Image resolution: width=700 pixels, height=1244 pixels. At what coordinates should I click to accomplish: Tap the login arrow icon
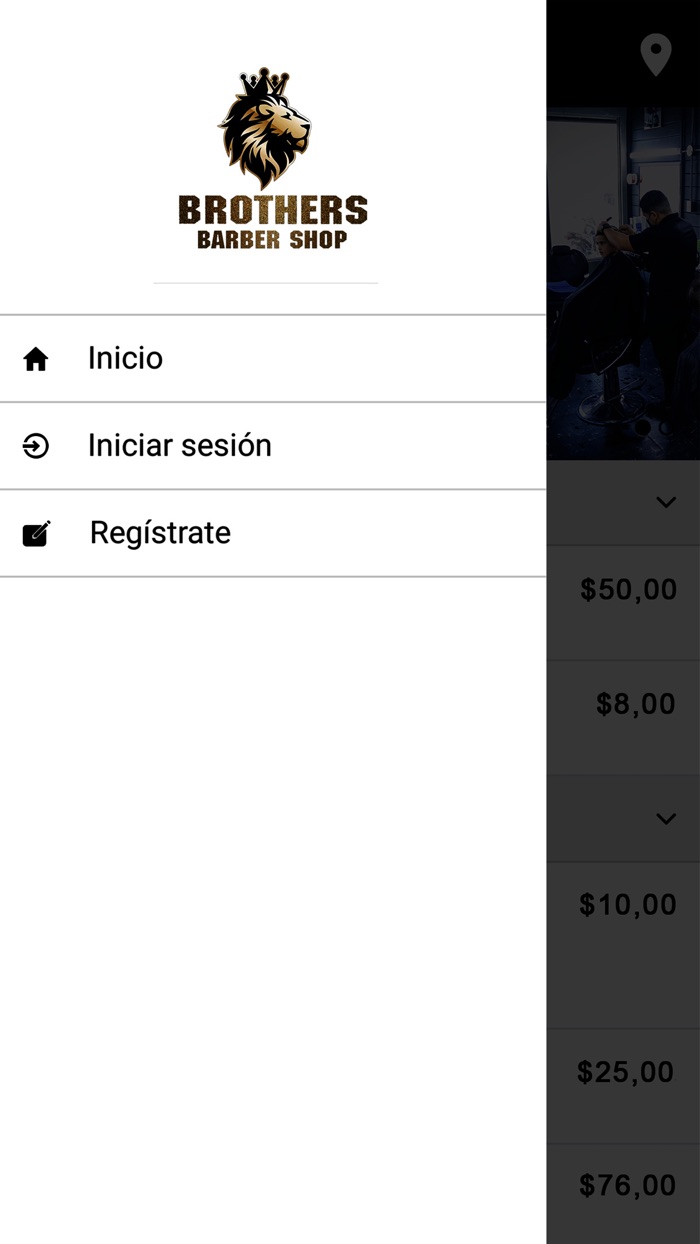coord(36,446)
